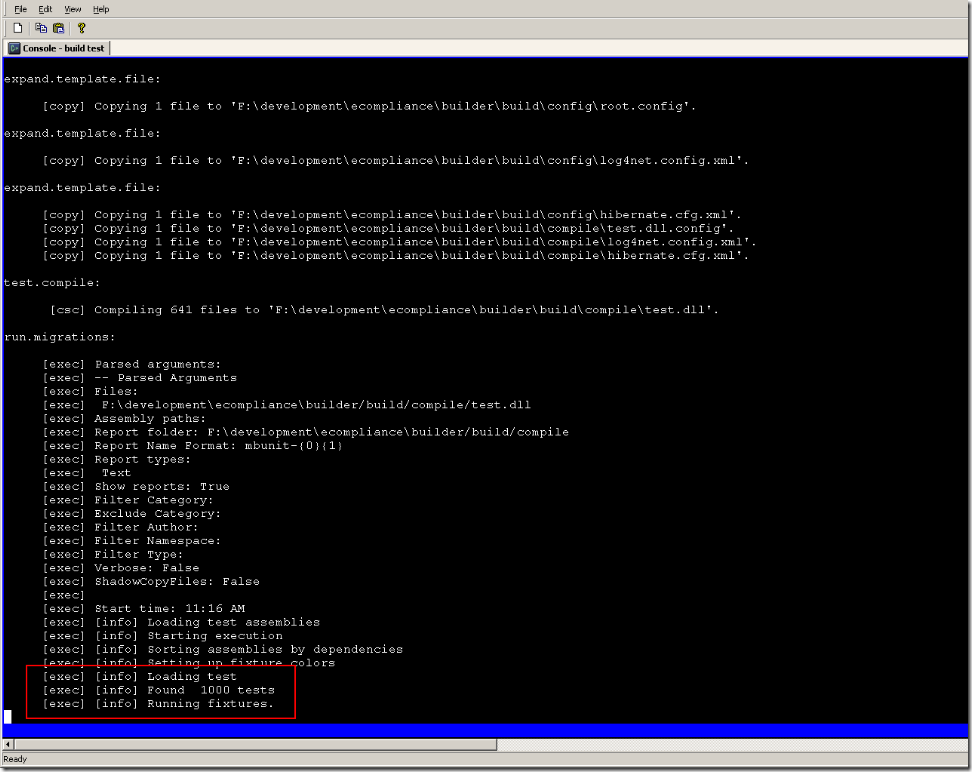This screenshot has width=972, height=772.
Task: Open the Edit menu
Action: (45, 9)
